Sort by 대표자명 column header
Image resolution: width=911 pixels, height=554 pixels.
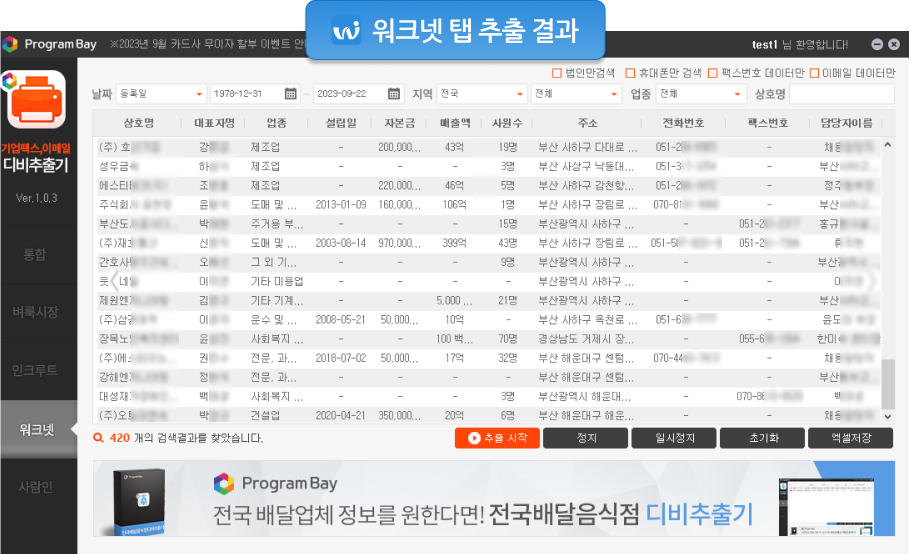click(x=214, y=123)
